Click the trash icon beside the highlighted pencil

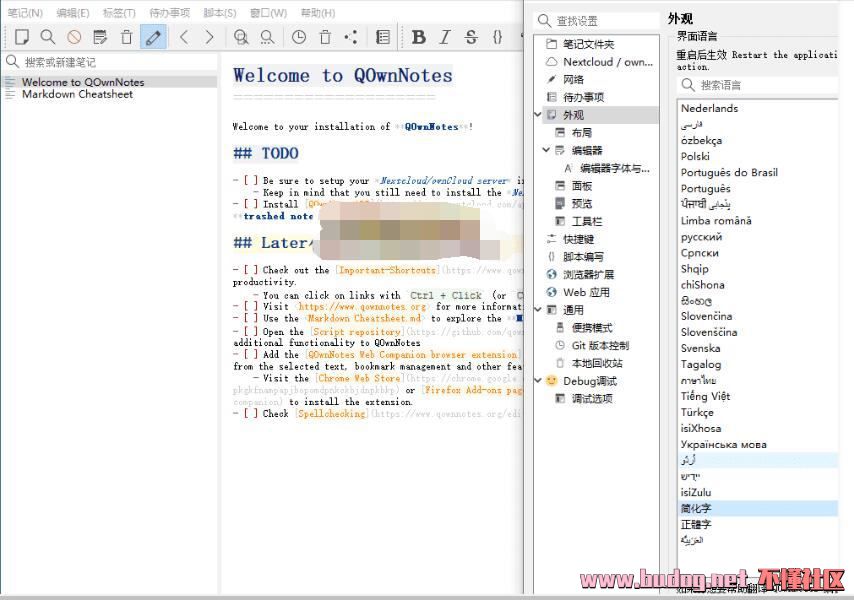pyautogui.click(x=126, y=37)
